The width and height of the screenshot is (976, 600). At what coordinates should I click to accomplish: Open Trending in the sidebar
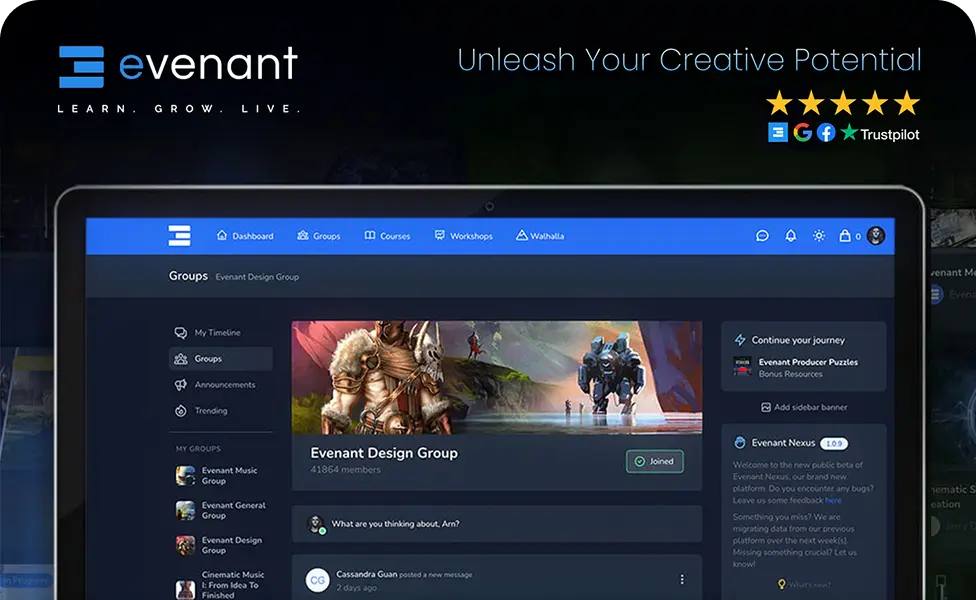tap(220, 411)
